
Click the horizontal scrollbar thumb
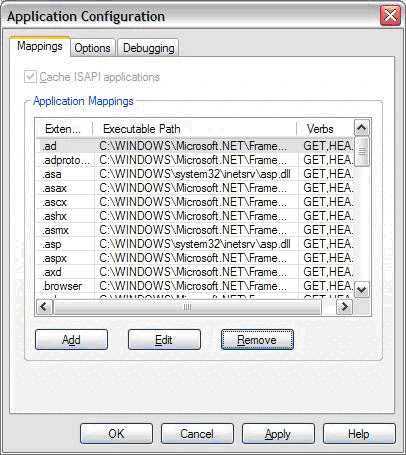pyautogui.click(x=187, y=307)
